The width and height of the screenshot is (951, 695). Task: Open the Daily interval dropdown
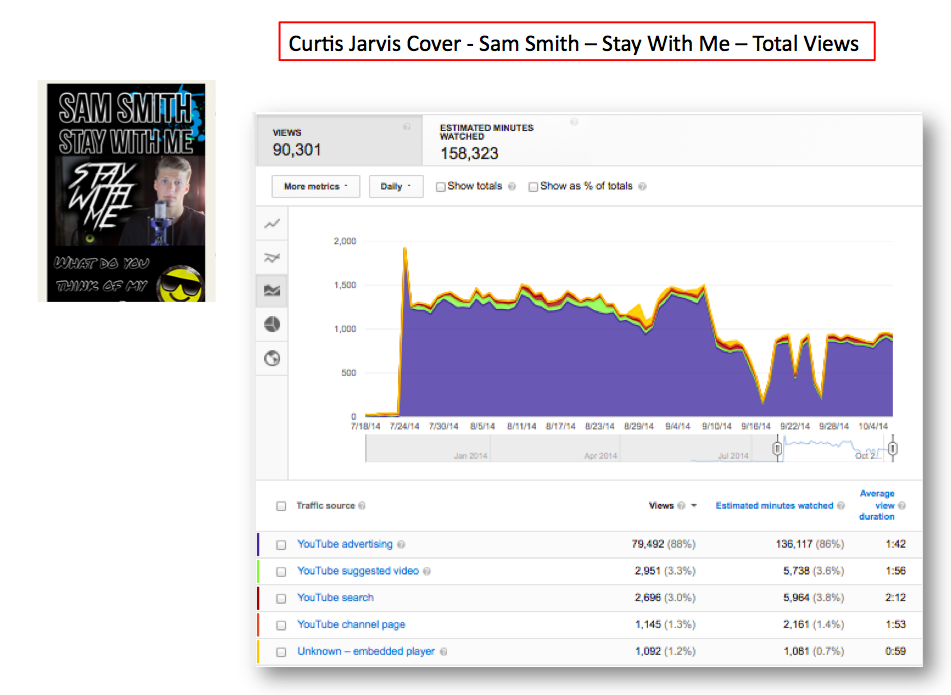395,186
